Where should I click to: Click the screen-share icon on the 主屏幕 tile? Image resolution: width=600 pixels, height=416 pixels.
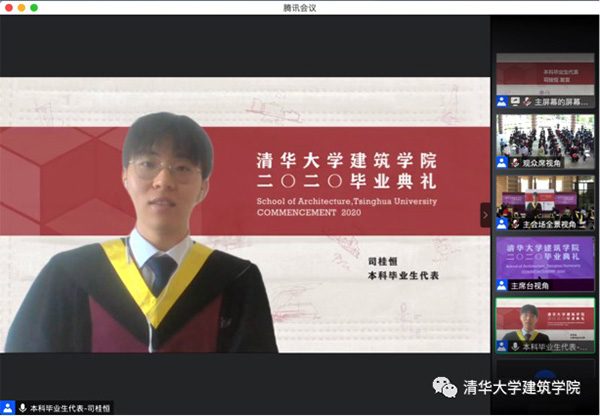[x=515, y=102]
